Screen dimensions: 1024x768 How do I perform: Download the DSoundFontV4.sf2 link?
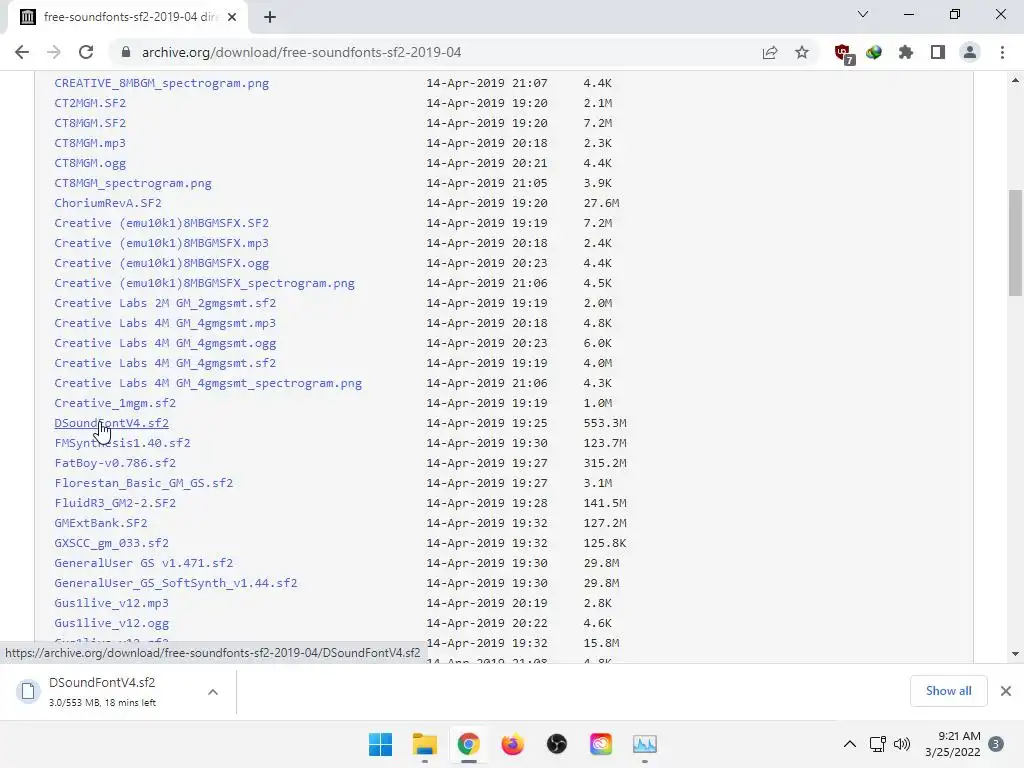(x=112, y=423)
